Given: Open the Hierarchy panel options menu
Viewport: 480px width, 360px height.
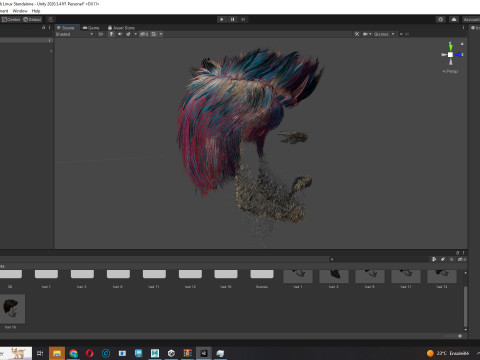Looking at the screenshot, I should point(50,27).
